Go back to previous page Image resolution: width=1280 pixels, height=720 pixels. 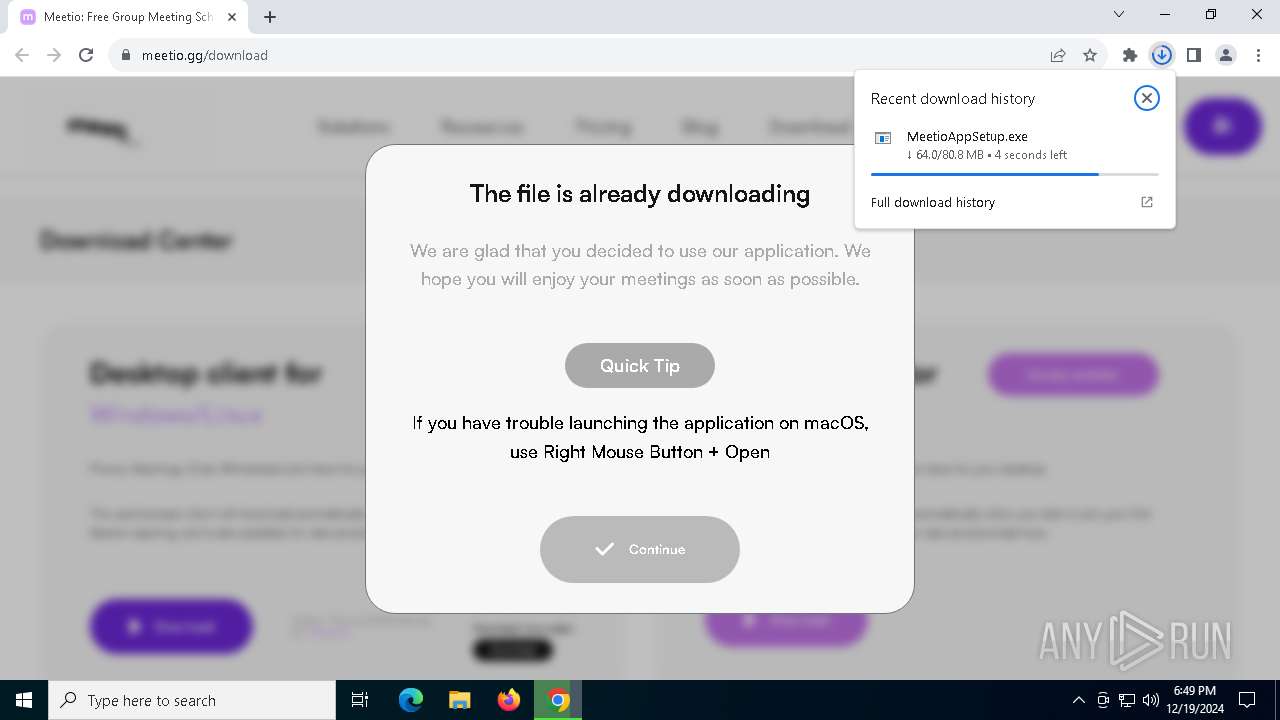[x=22, y=55]
